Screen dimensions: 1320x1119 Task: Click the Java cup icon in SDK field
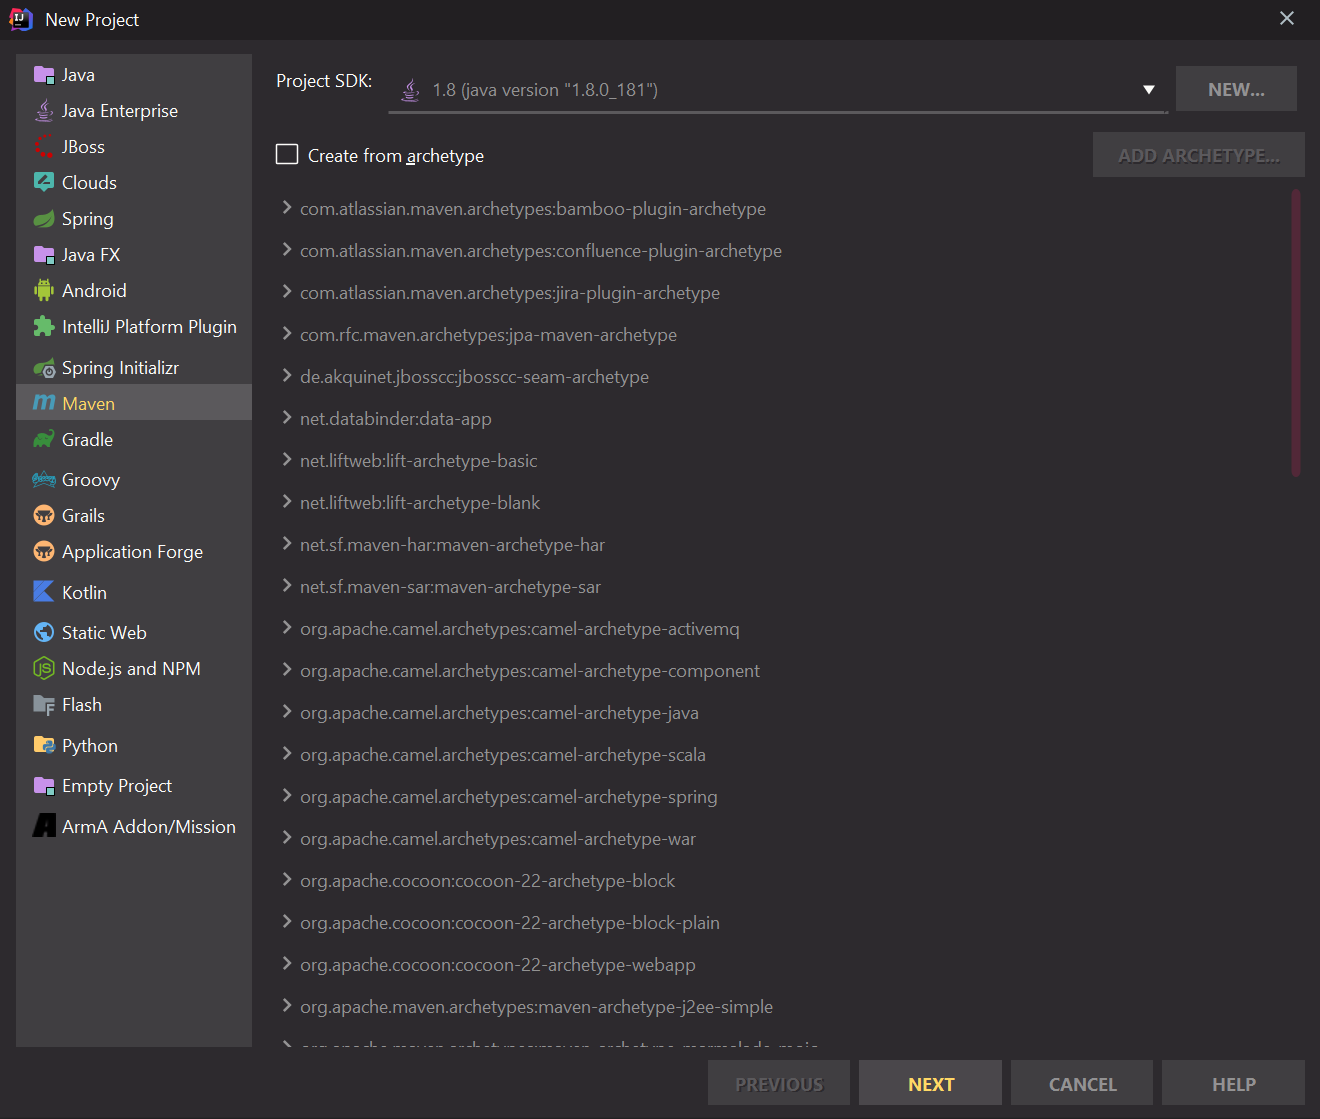point(411,90)
